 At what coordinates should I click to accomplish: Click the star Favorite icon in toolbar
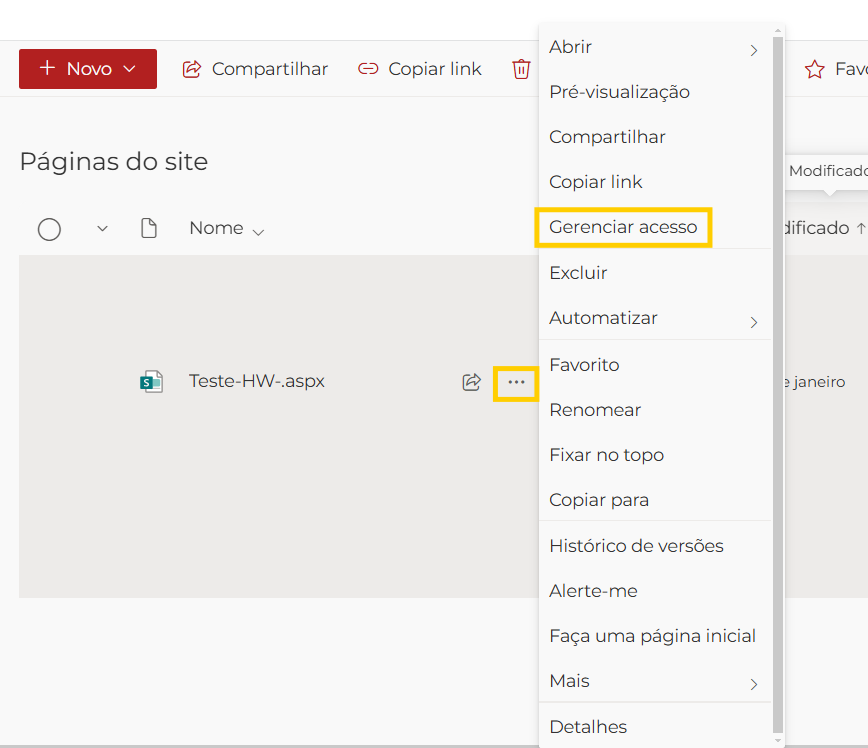(x=815, y=69)
